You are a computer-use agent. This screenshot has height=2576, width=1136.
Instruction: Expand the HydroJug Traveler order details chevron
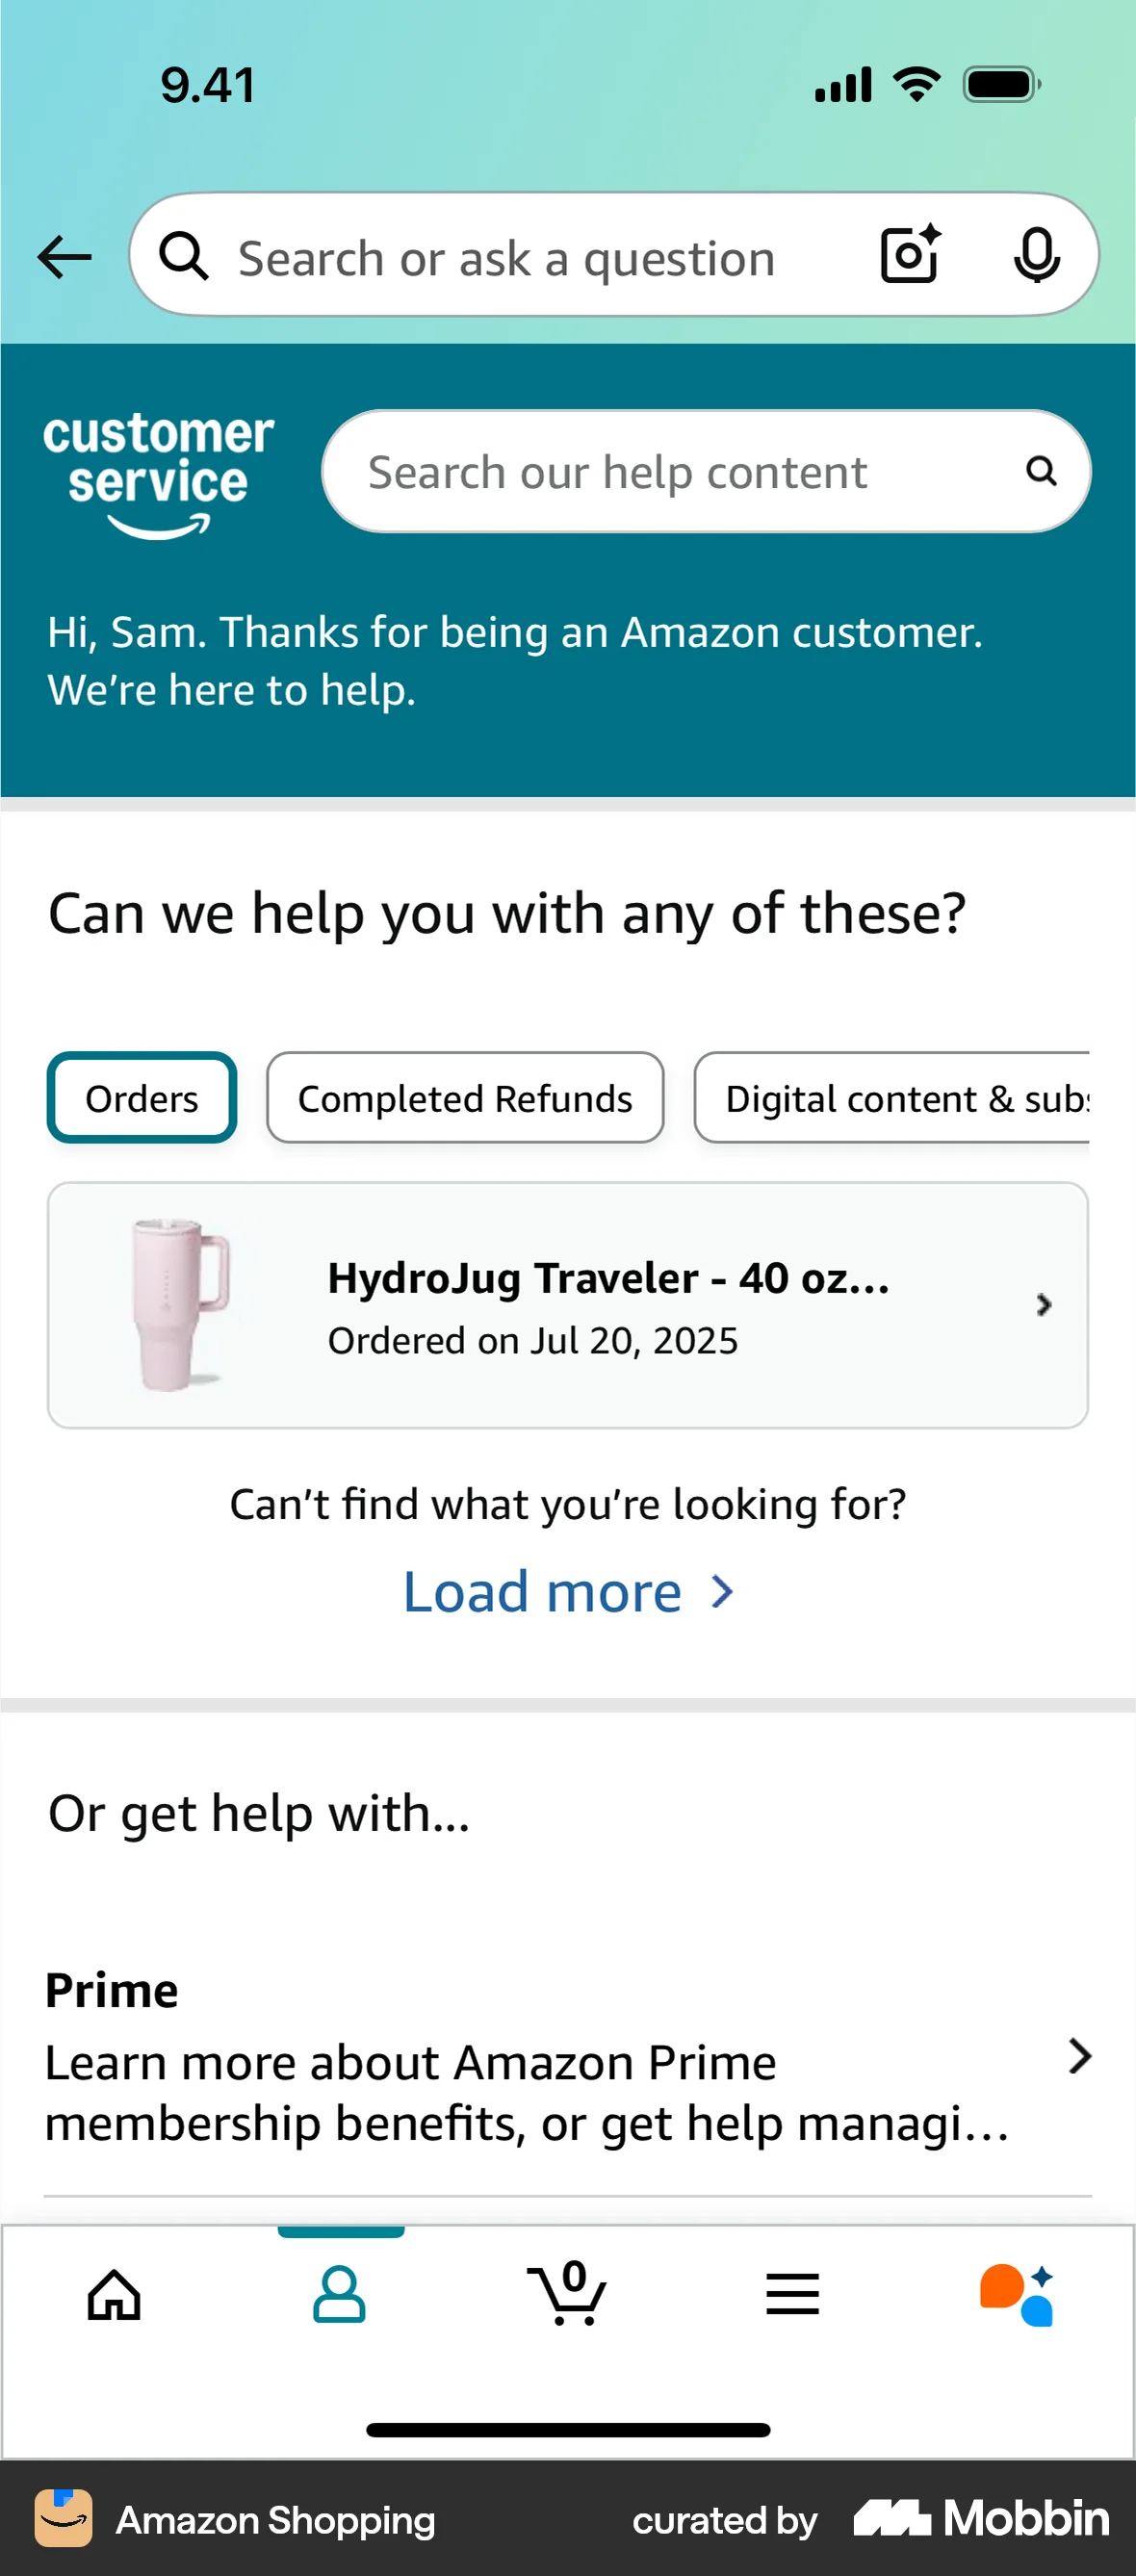point(1044,1305)
